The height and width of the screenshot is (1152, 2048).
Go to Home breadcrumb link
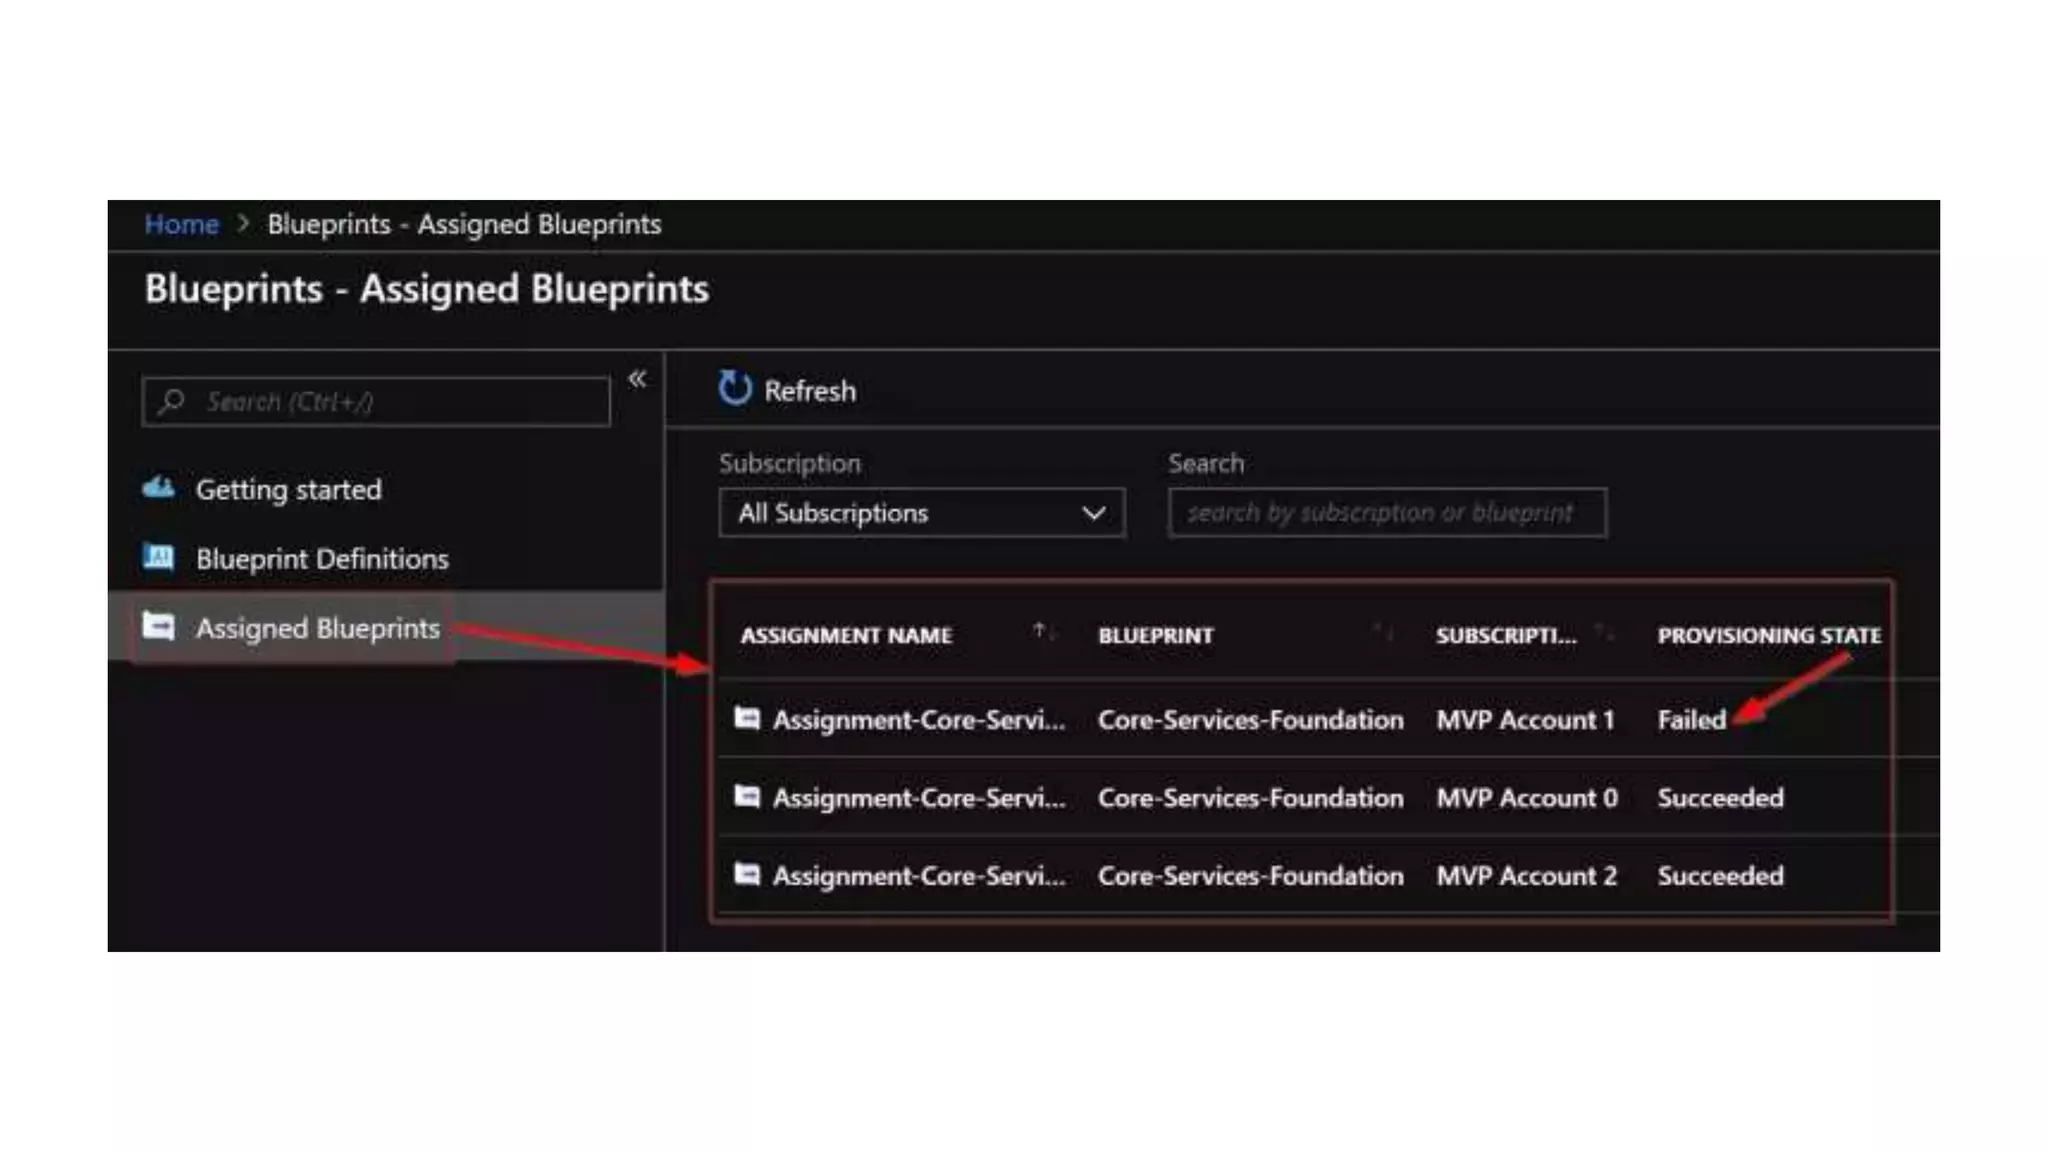[181, 224]
